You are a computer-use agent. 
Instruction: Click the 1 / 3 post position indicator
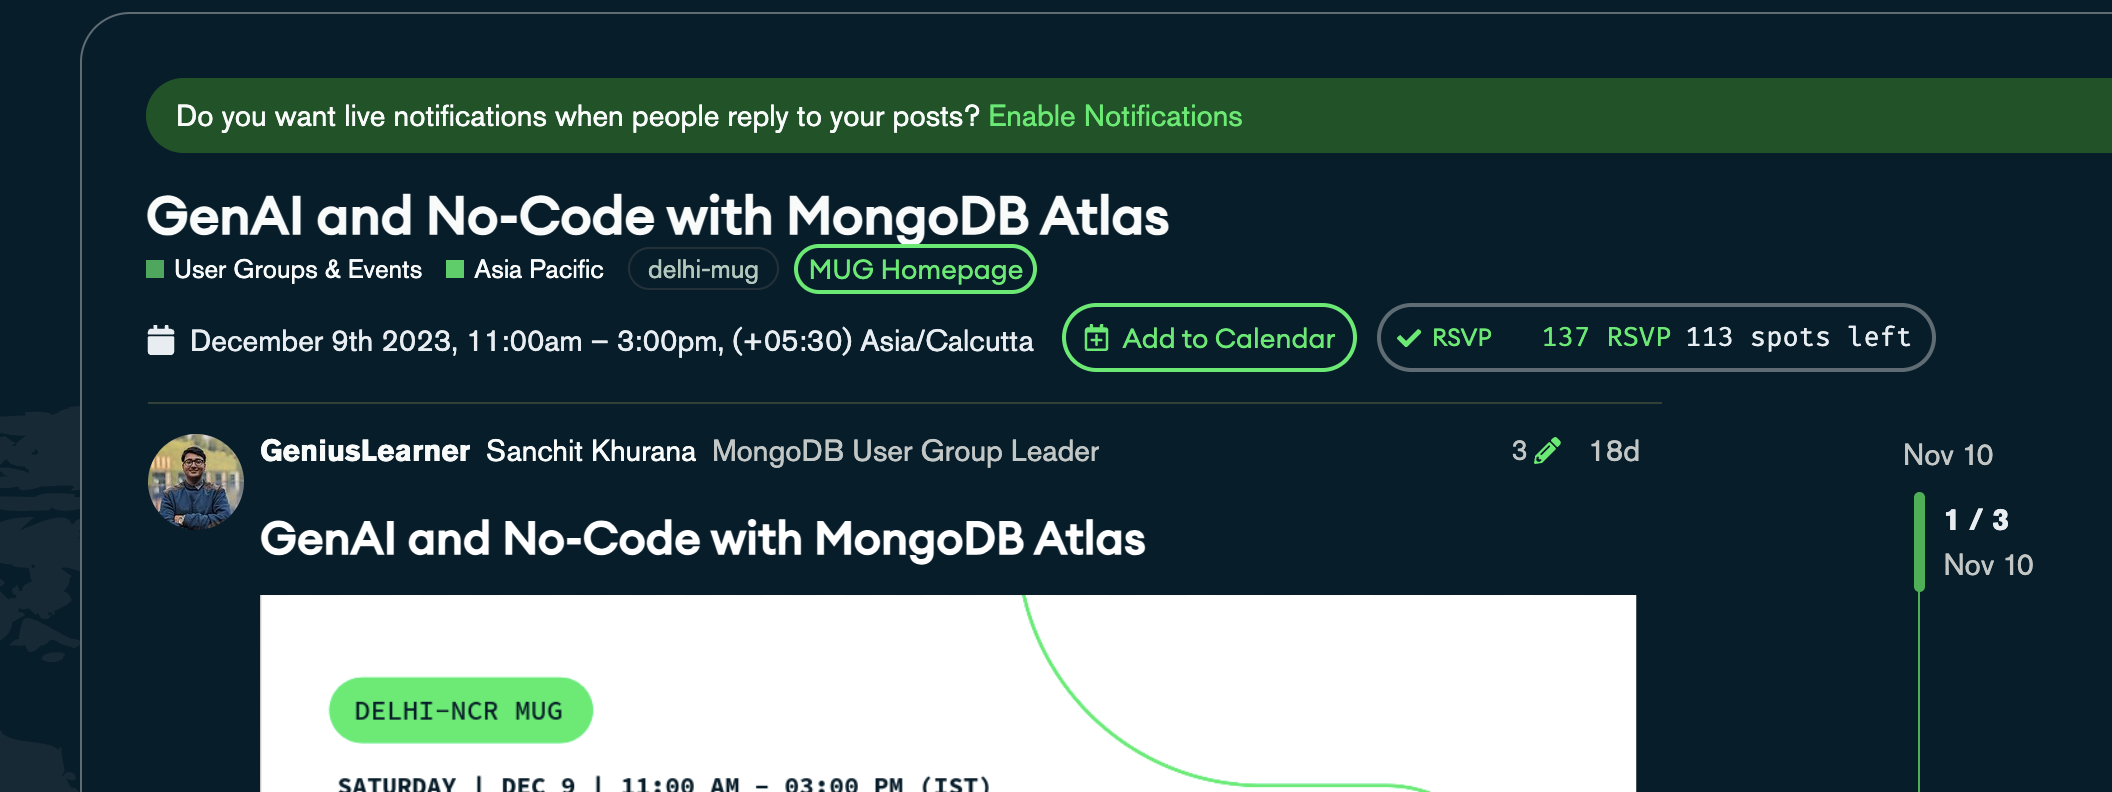pyautogui.click(x=1976, y=520)
